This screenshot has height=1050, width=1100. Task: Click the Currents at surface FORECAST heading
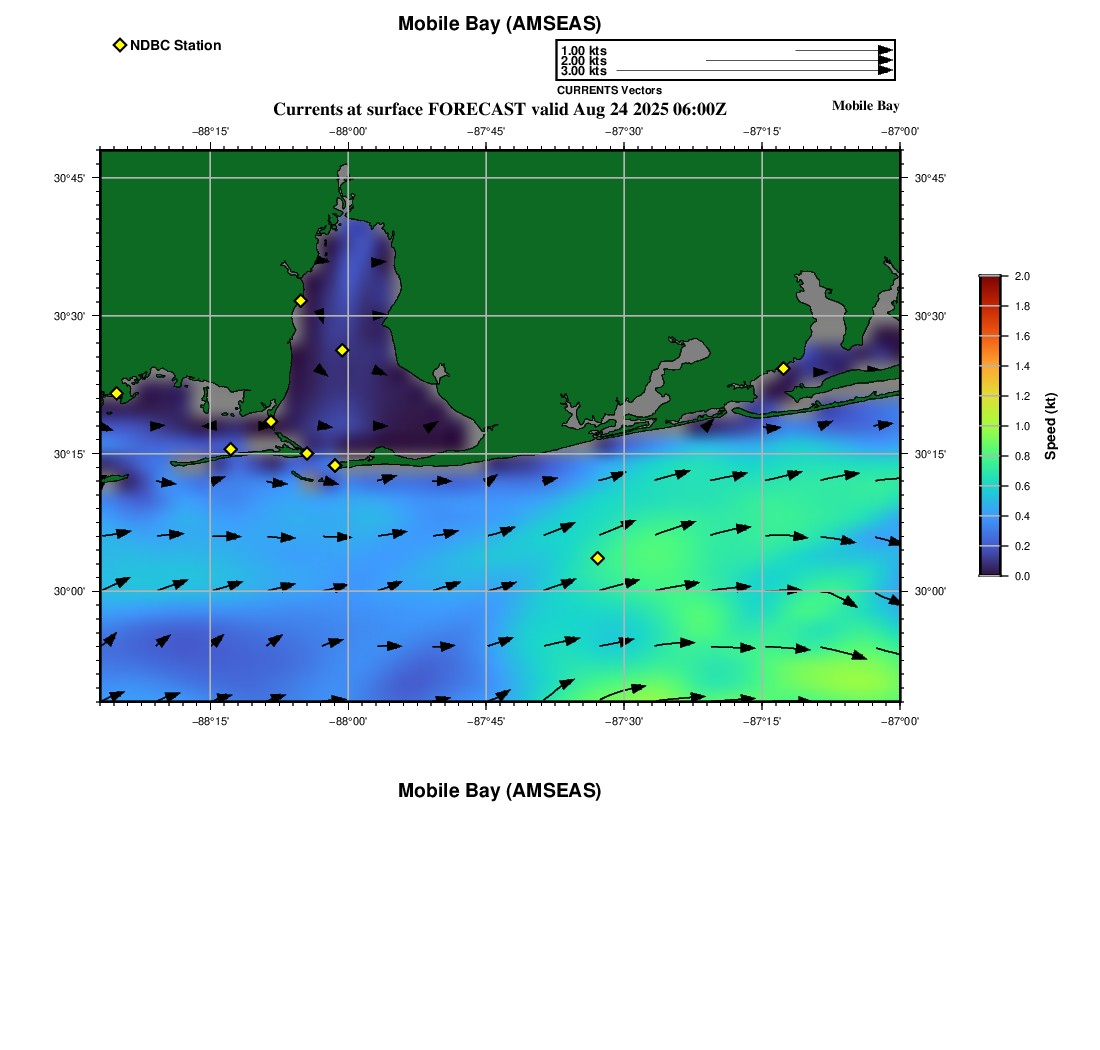pos(499,109)
